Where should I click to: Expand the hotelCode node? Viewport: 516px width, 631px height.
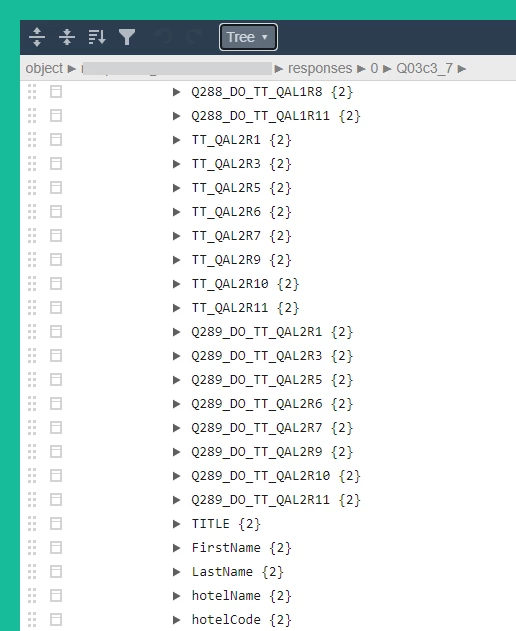pyautogui.click(x=176, y=620)
